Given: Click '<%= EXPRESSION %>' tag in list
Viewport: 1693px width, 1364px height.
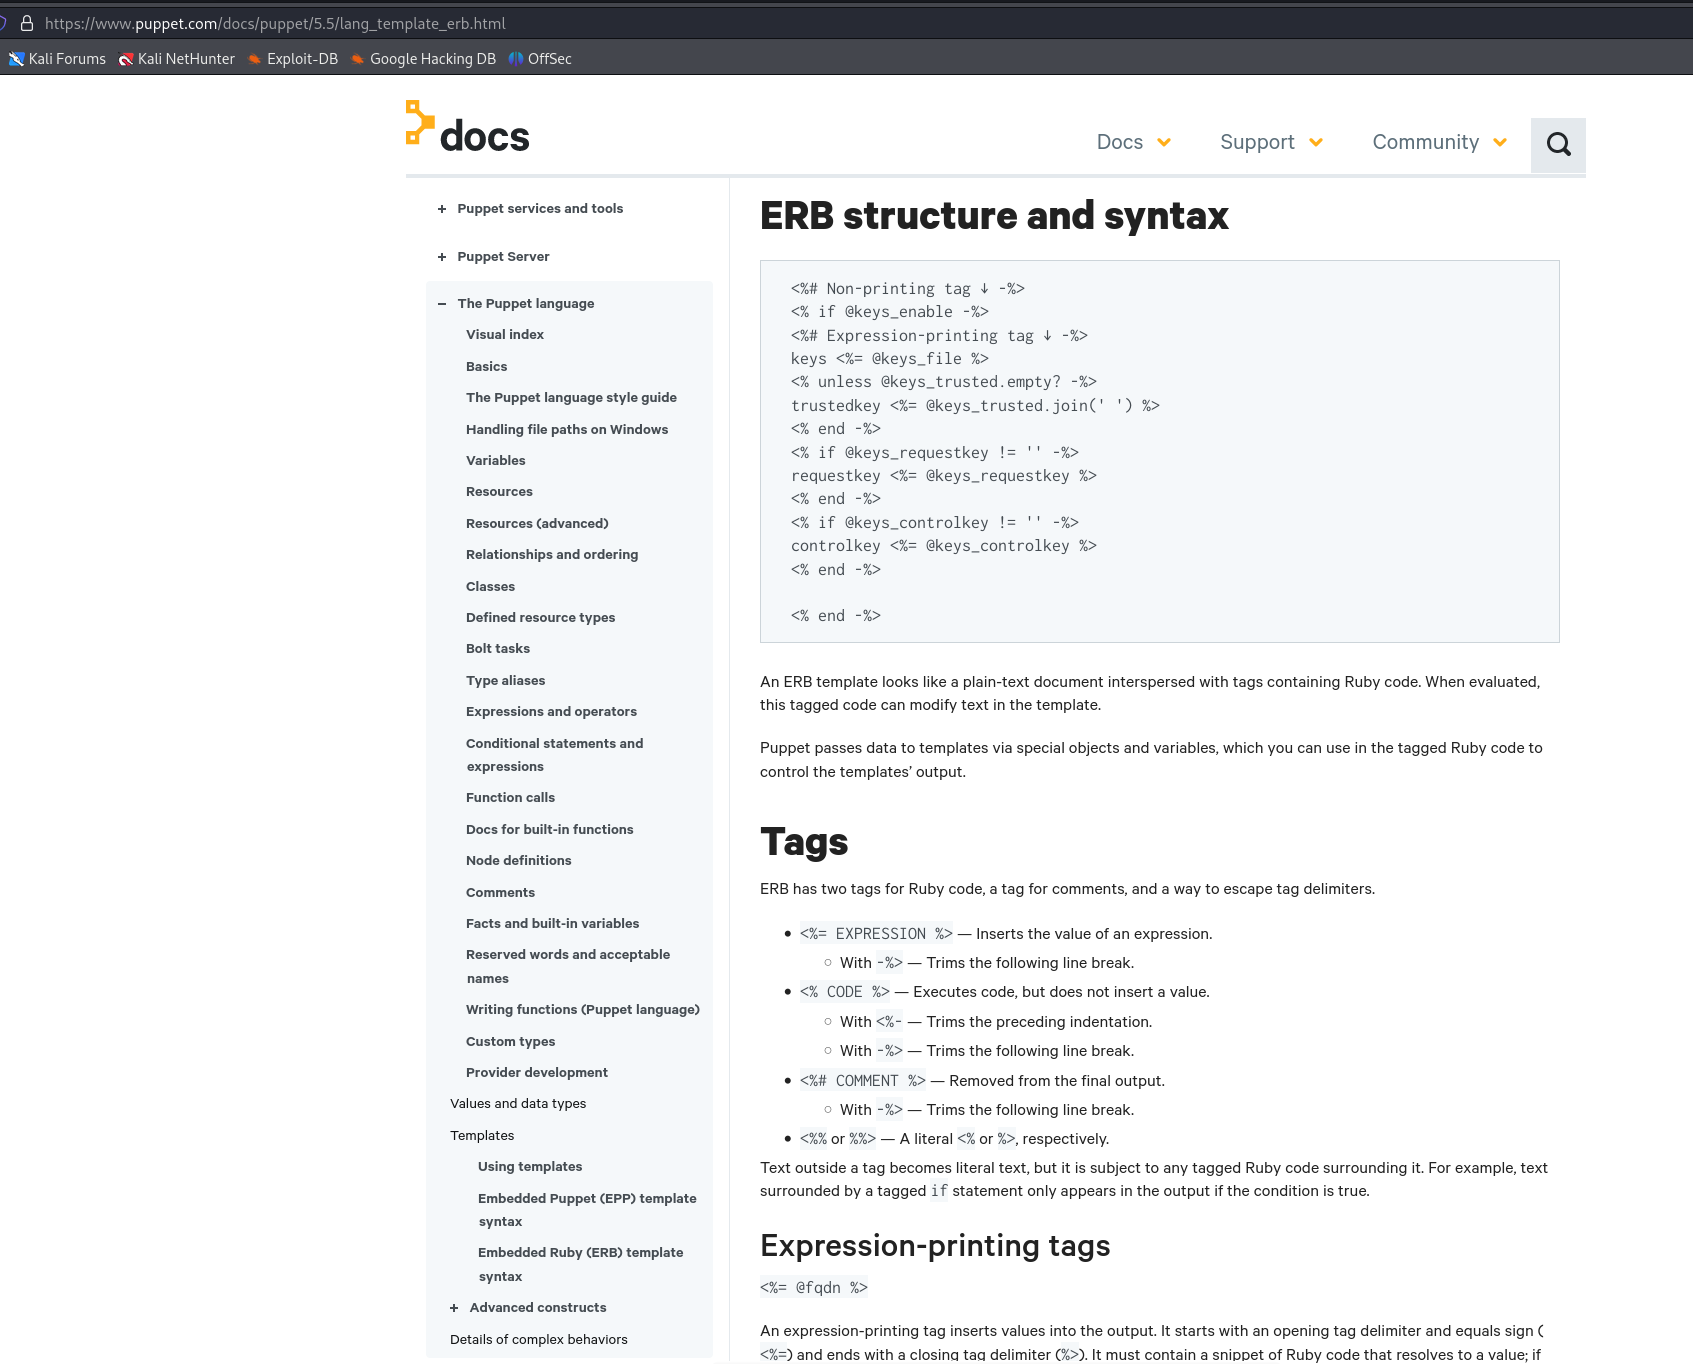Looking at the screenshot, I should click(x=876, y=934).
